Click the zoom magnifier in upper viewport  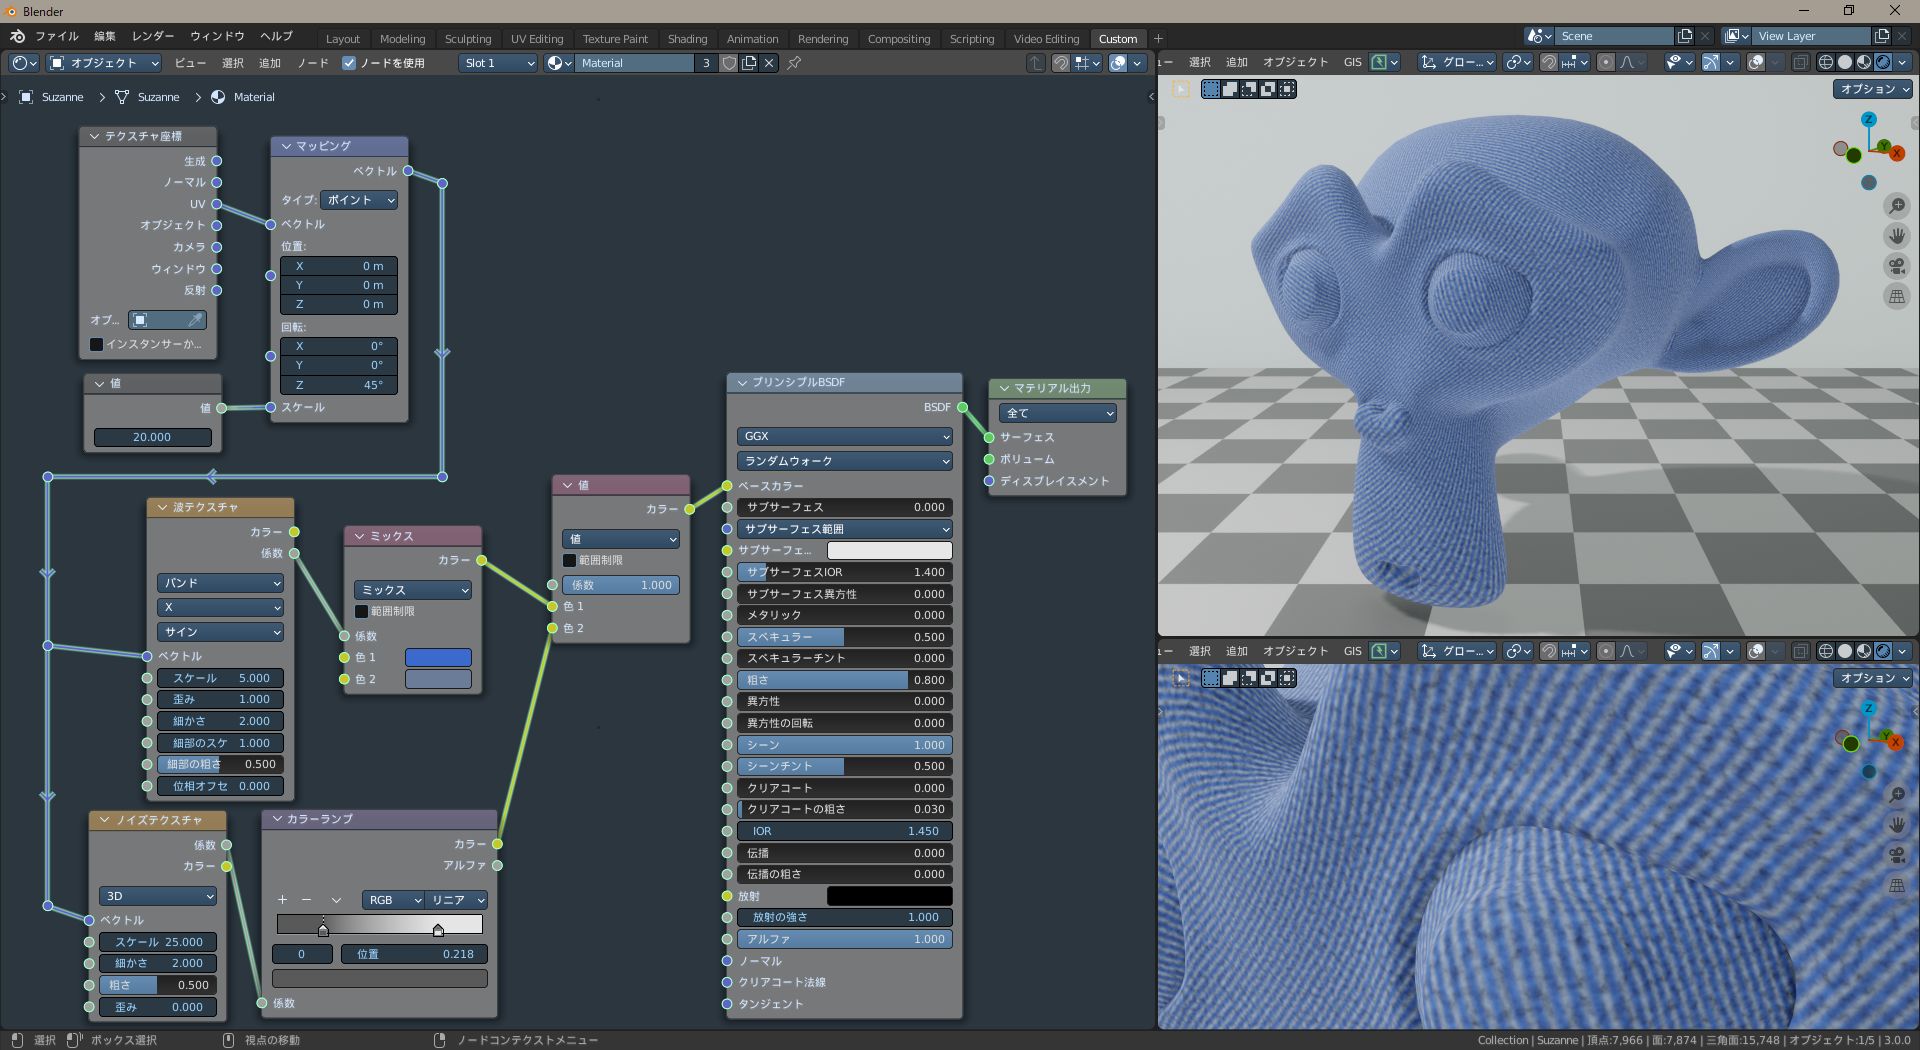[1896, 206]
